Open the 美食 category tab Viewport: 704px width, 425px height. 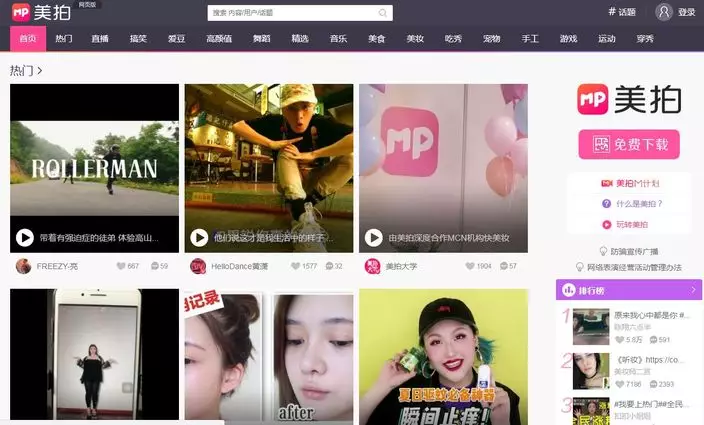[x=376, y=39]
